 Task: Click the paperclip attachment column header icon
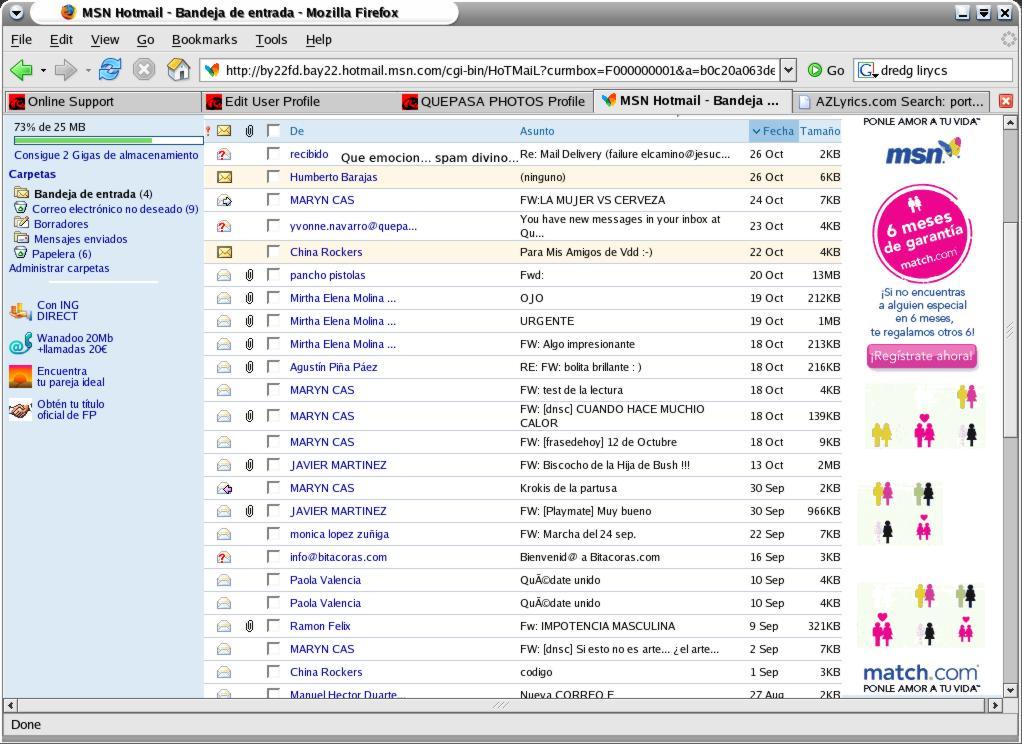click(249, 131)
